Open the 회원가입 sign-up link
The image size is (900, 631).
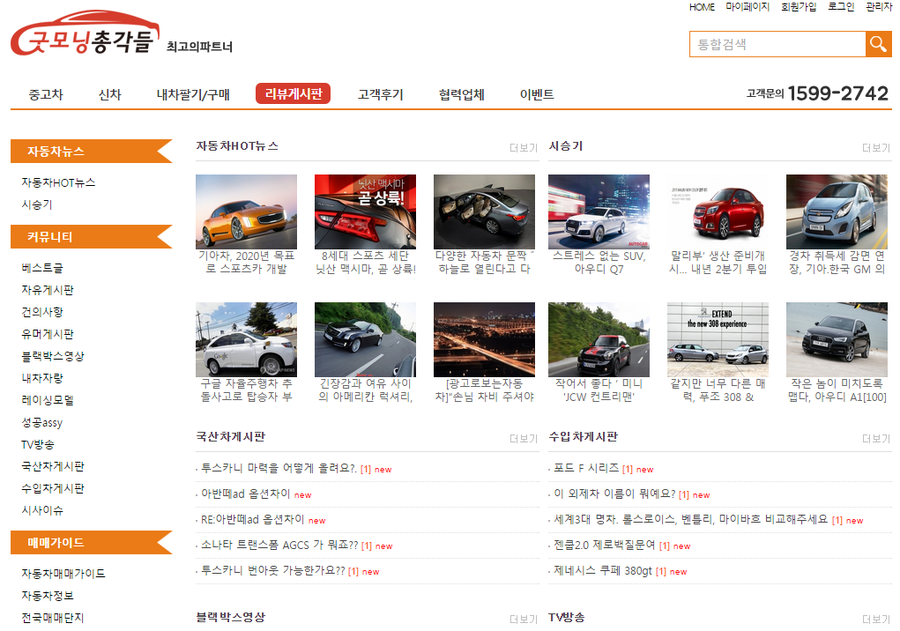tap(798, 7)
